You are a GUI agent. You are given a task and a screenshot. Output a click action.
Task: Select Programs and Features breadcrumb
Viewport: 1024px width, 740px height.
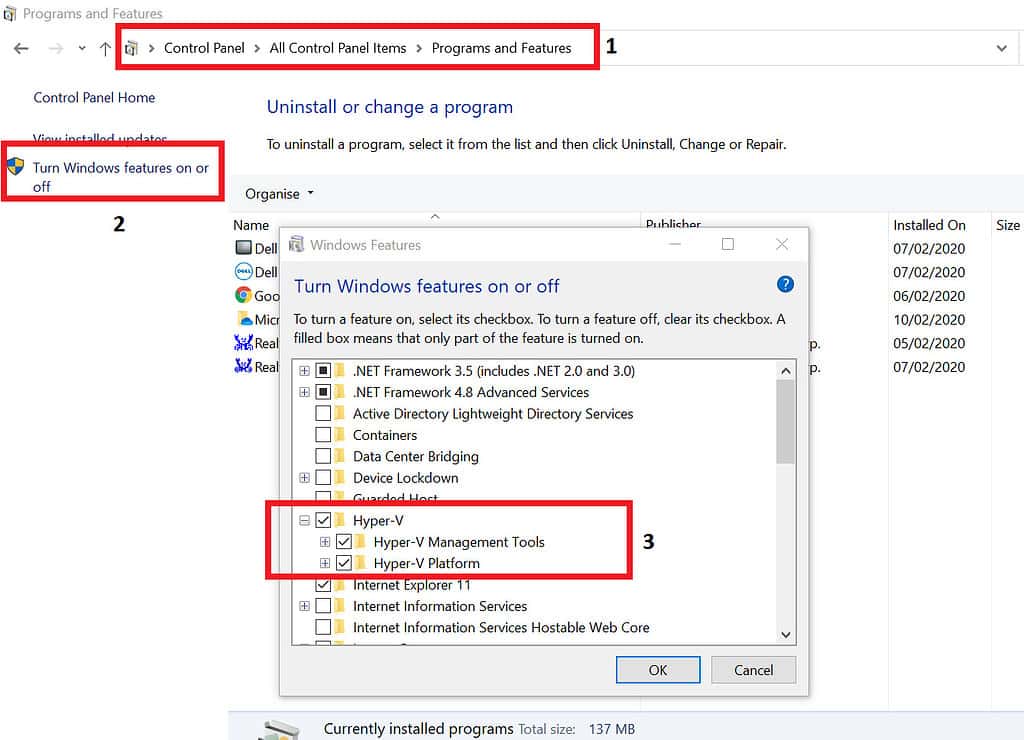click(501, 48)
